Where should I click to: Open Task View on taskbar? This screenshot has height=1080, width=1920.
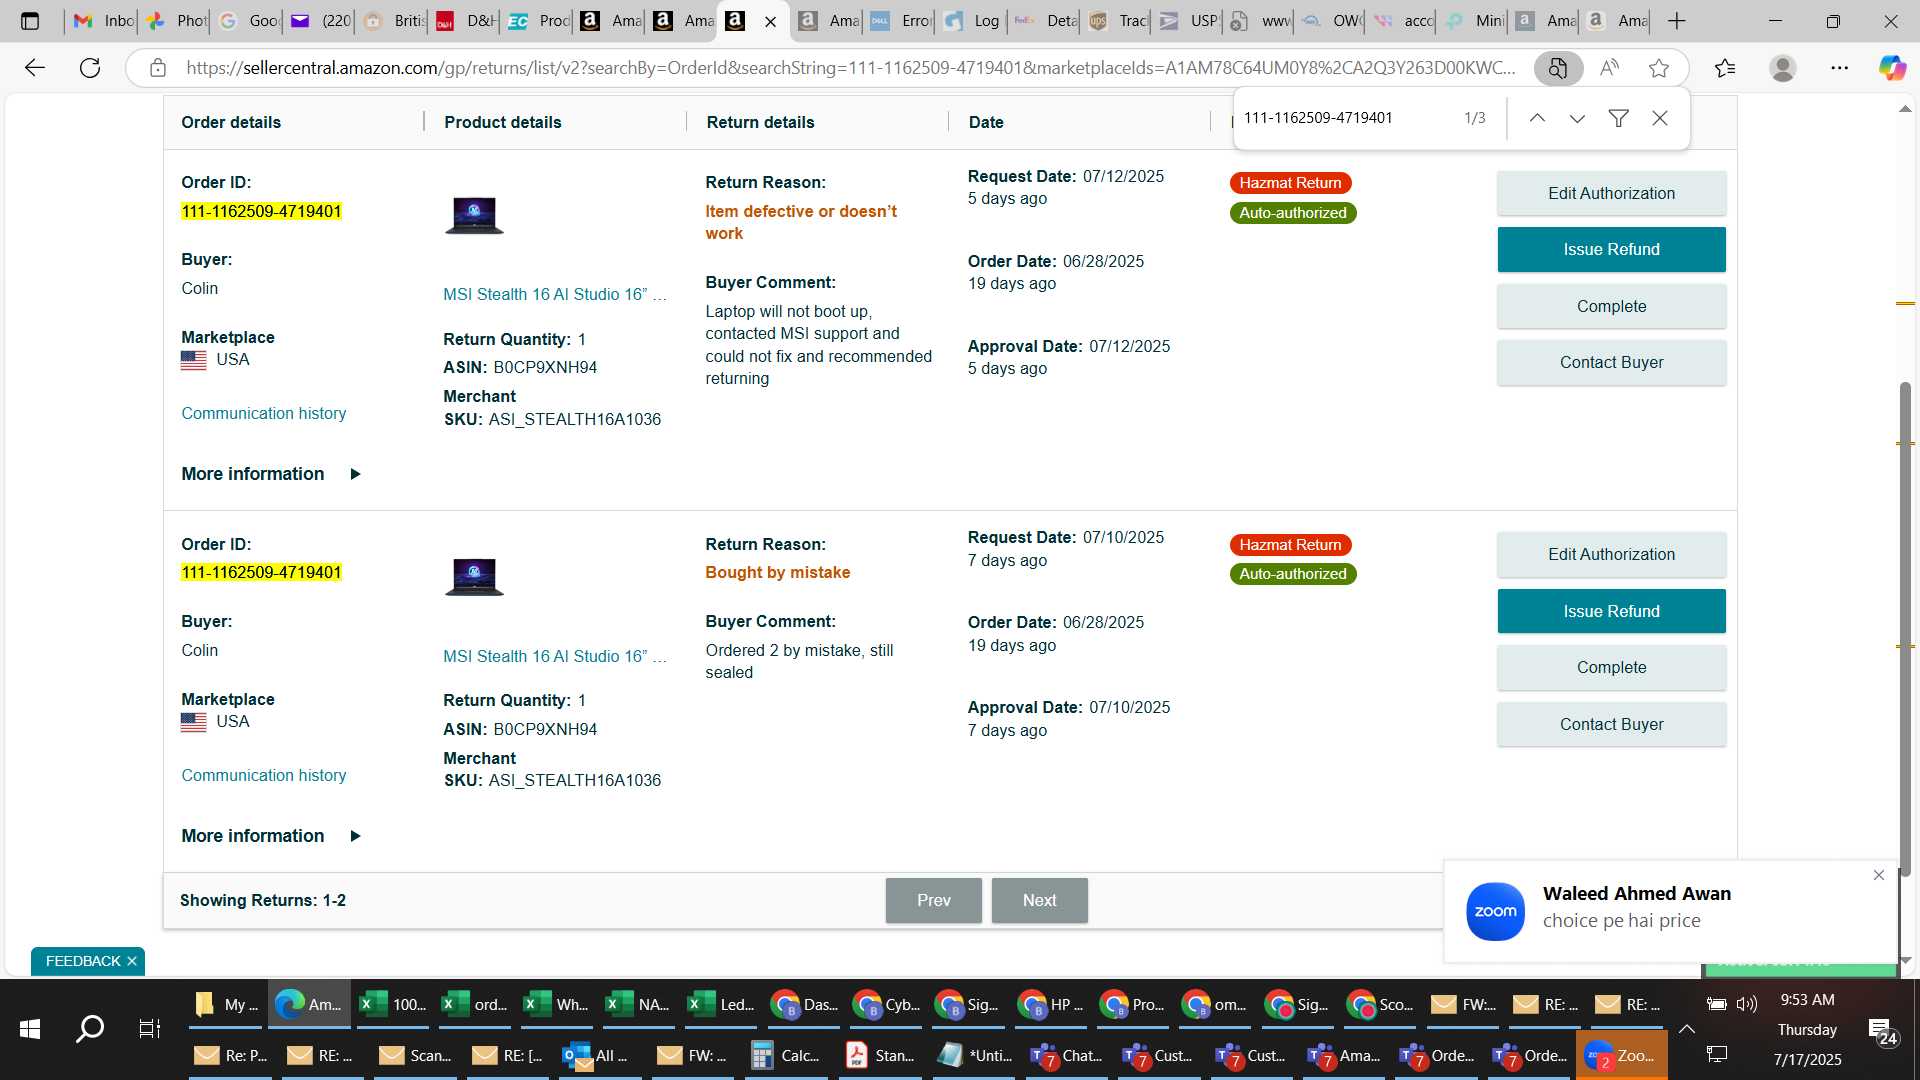(149, 1028)
